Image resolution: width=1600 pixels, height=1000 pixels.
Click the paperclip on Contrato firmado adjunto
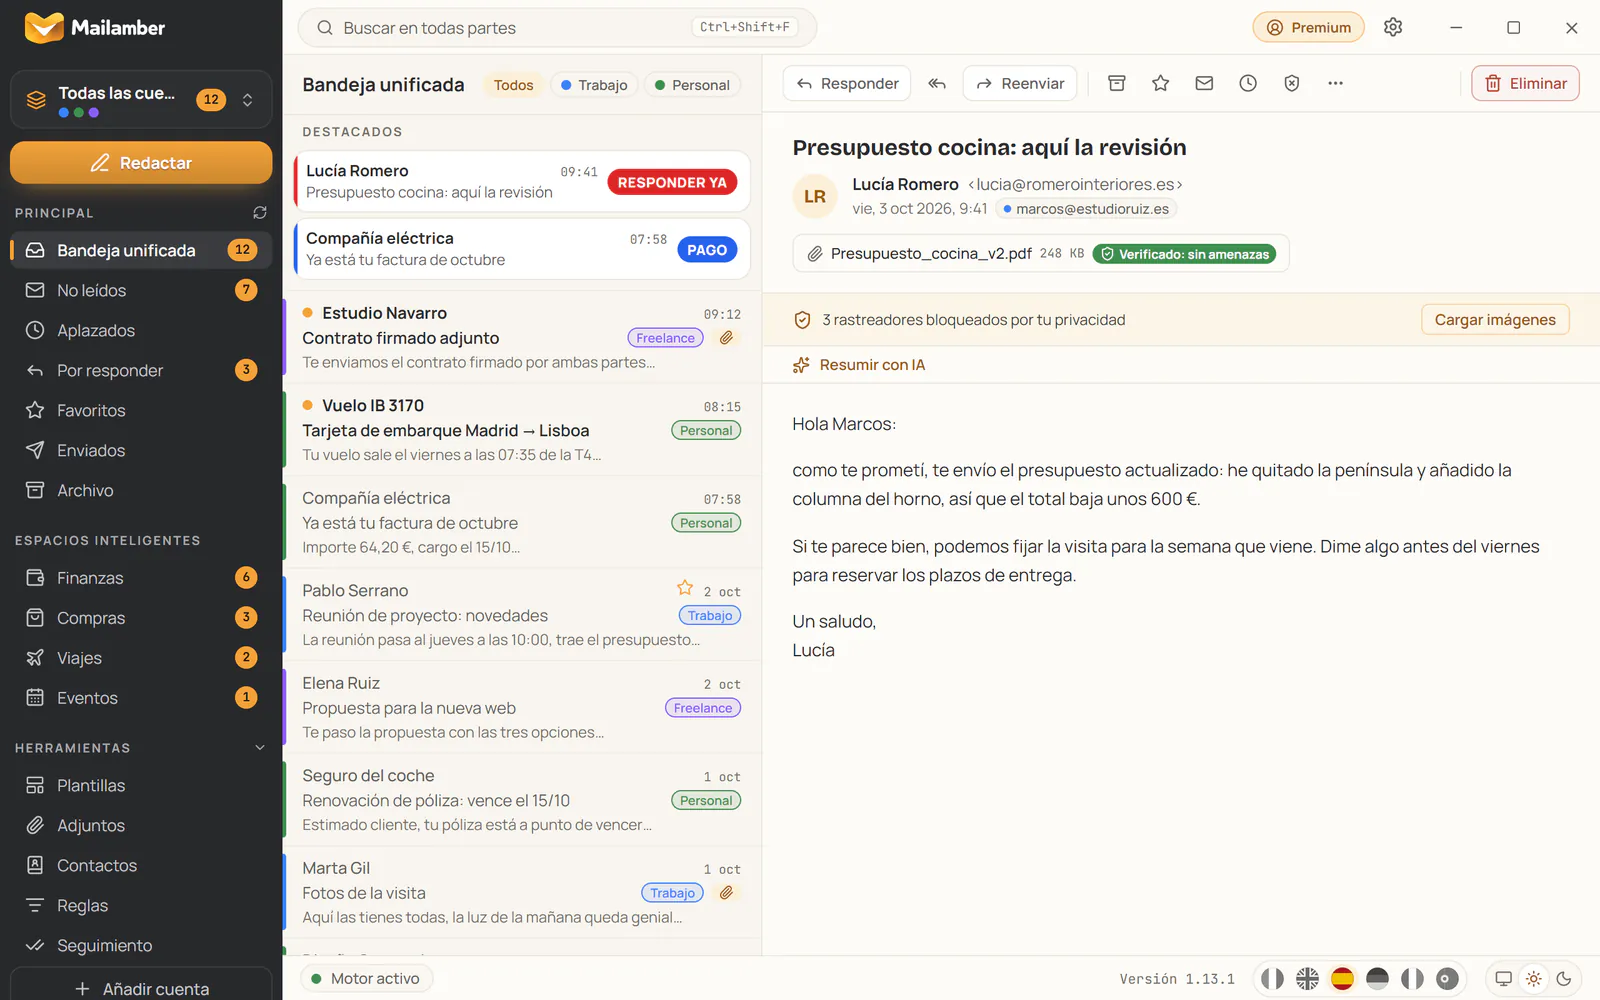727,338
